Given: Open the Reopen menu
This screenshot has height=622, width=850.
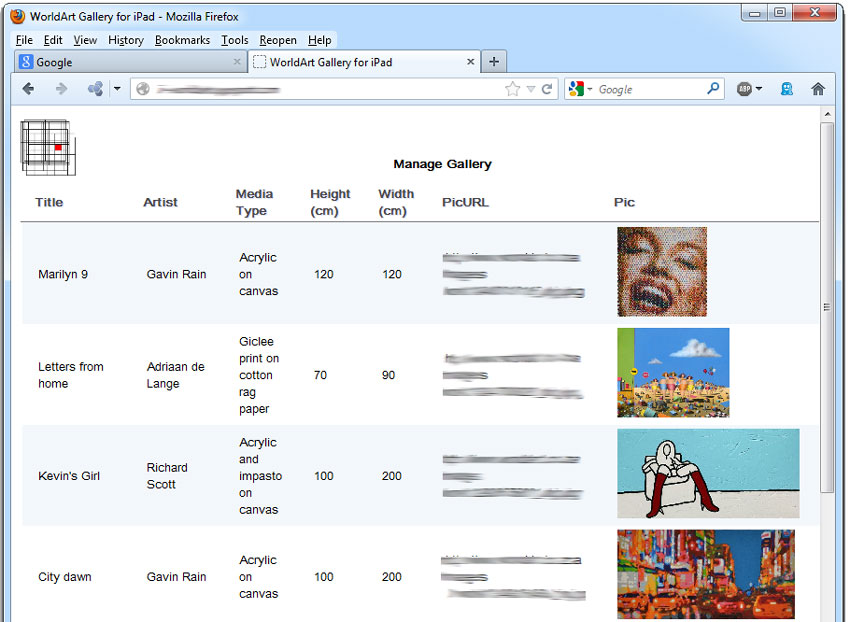Looking at the screenshot, I should click(x=278, y=41).
